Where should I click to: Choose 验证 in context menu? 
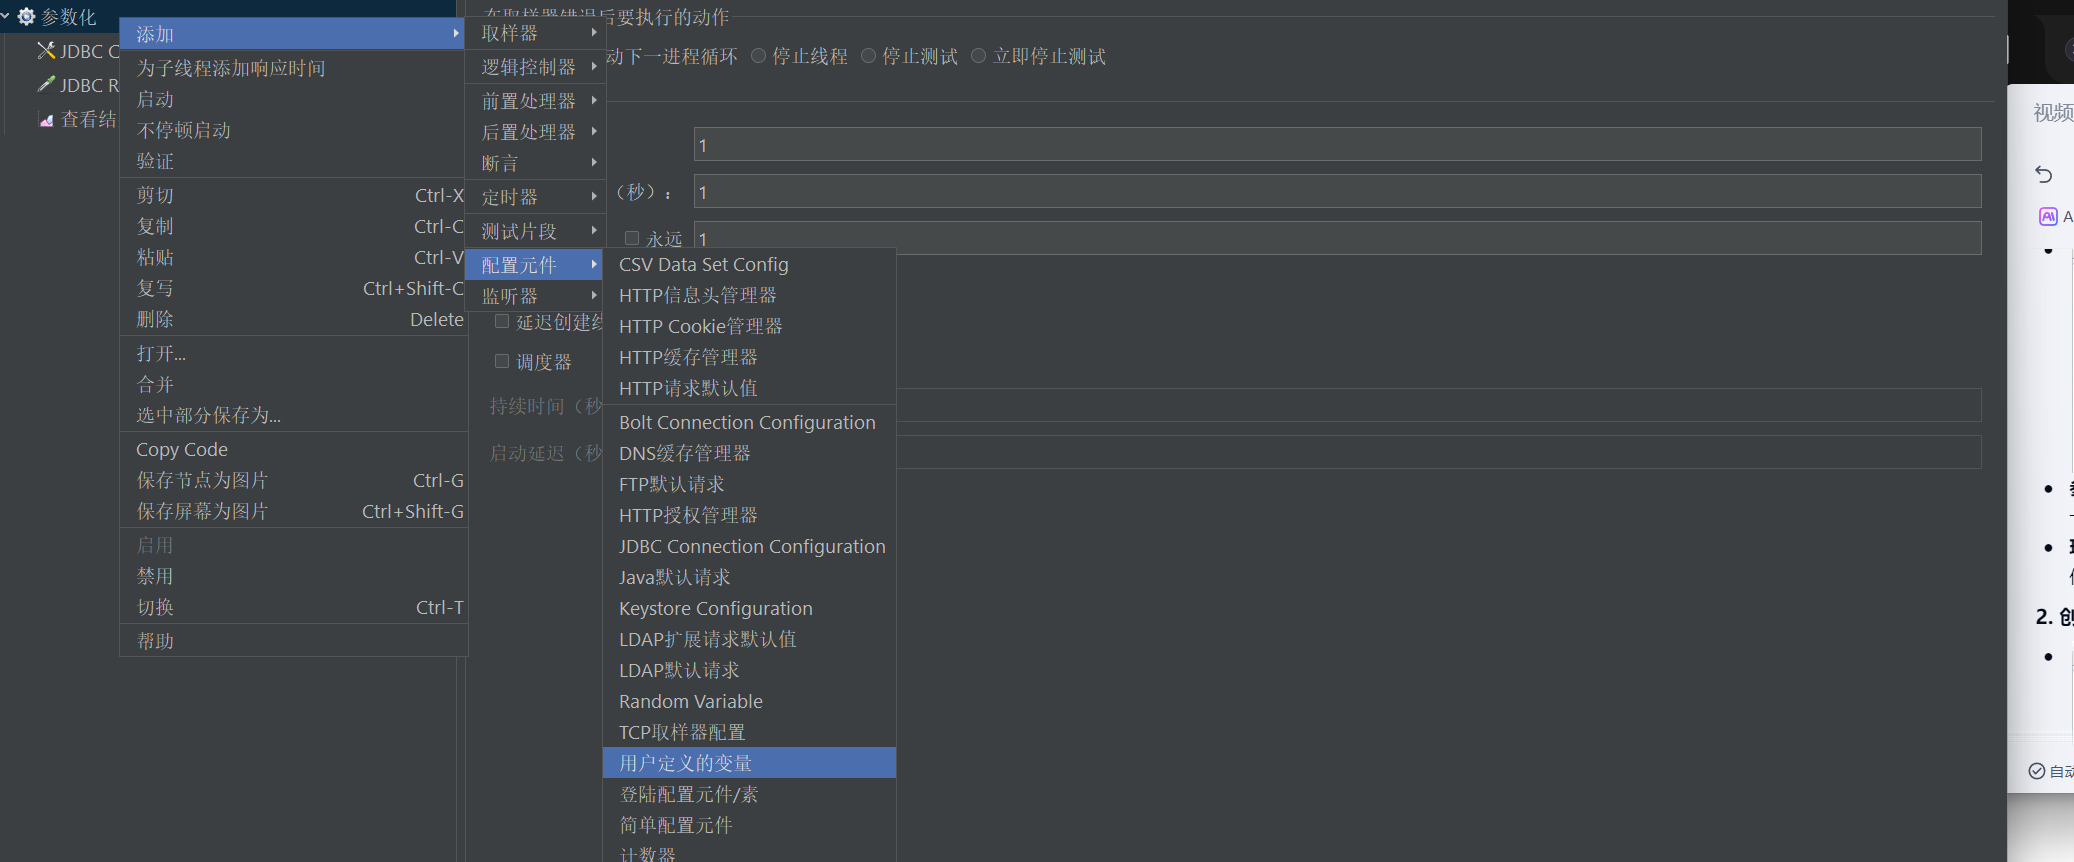coord(293,161)
